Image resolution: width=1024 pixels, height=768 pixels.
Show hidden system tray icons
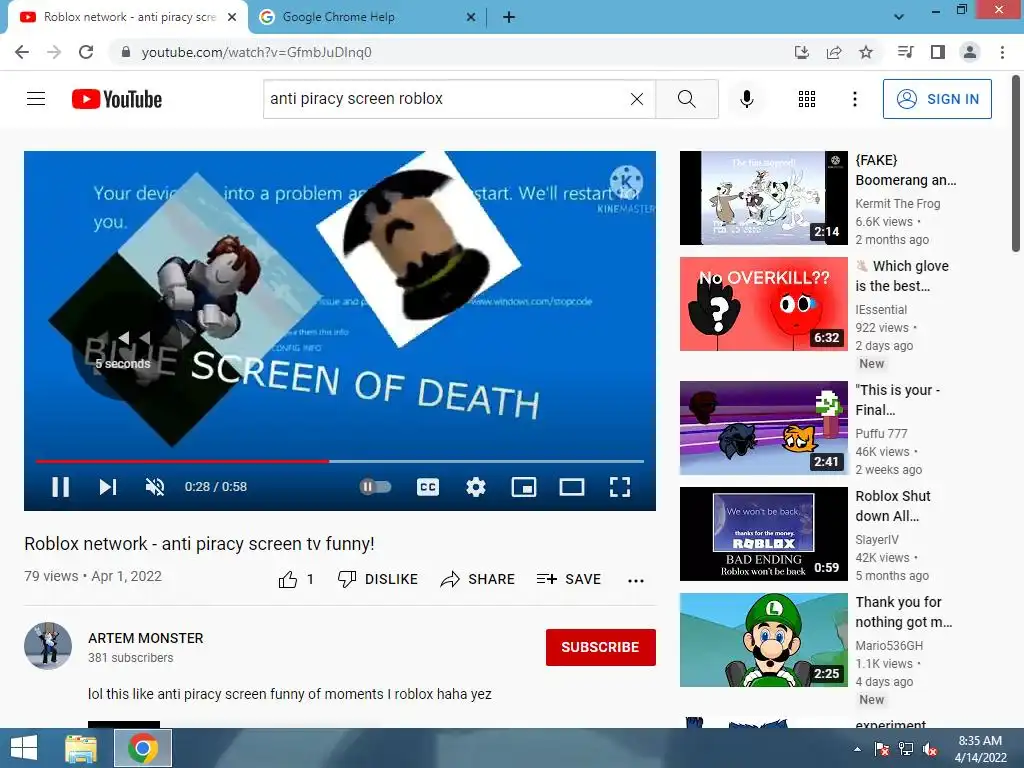pos(857,749)
